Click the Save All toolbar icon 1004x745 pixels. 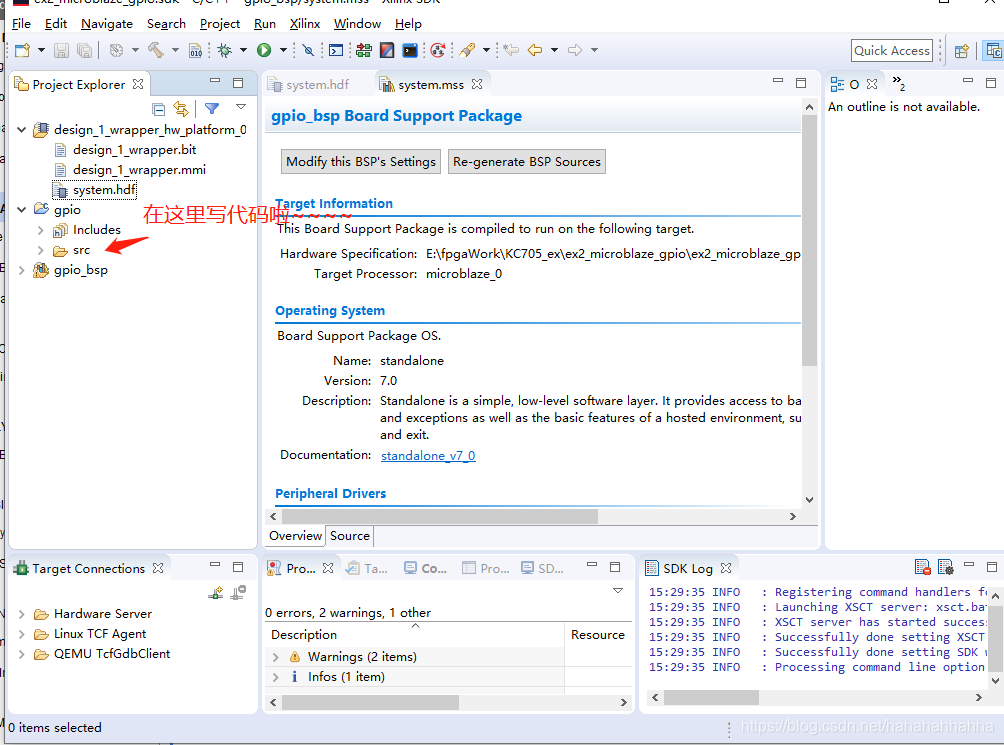[85, 51]
